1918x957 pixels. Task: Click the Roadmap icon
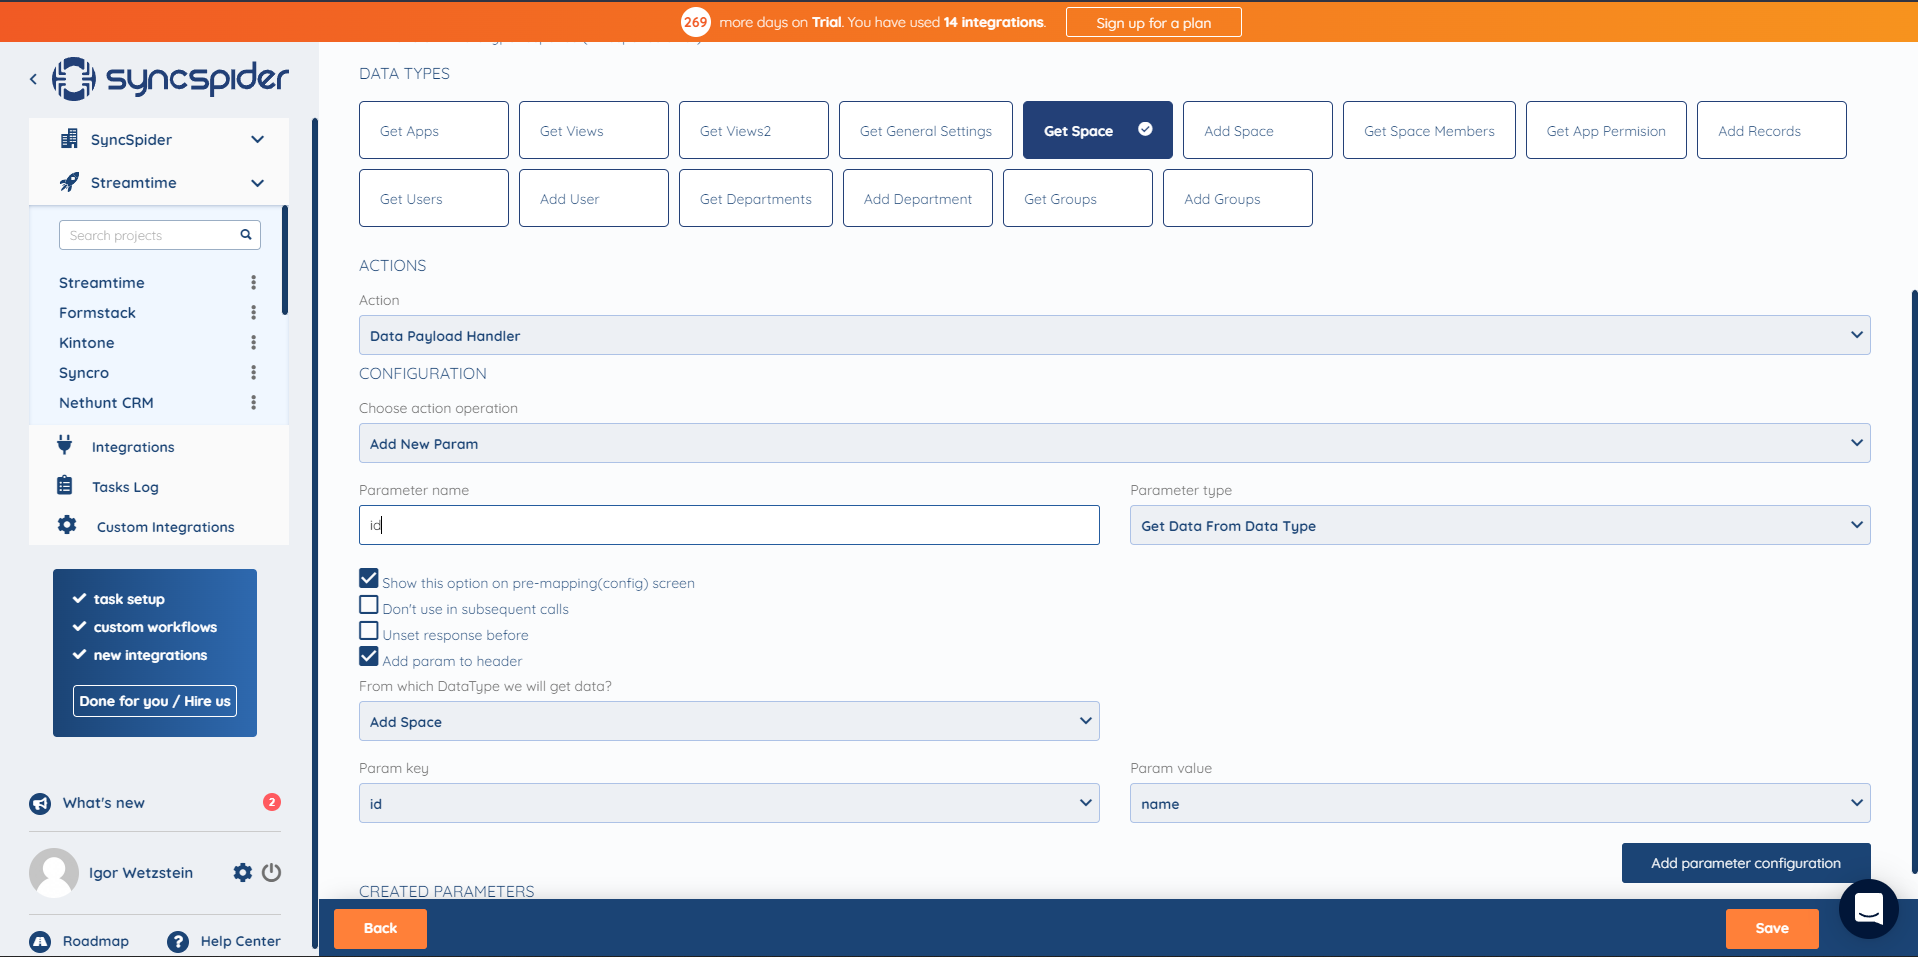[x=40, y=941]
